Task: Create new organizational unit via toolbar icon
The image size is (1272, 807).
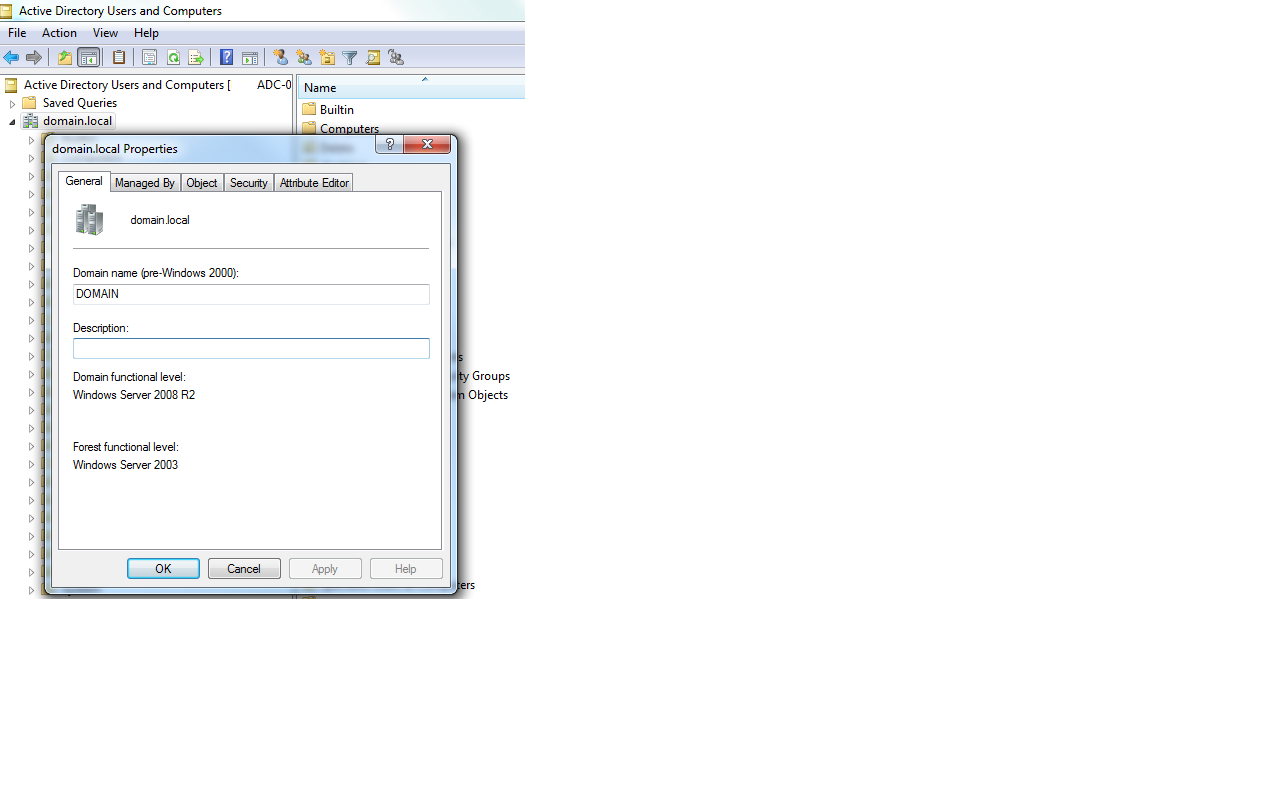Action: pyautogui.click(x=327, y=58)
